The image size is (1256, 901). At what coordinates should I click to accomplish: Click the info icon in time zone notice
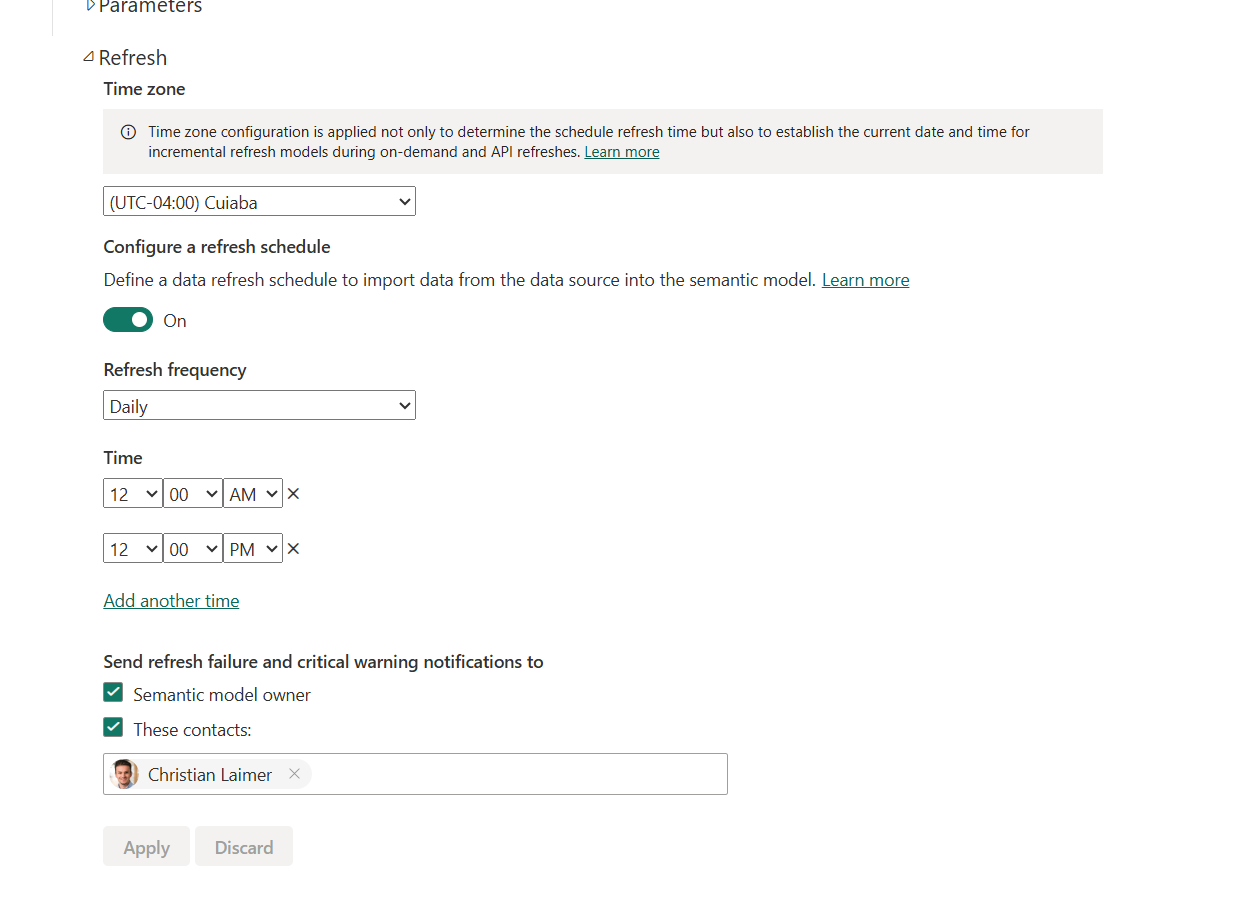pyautogui.click(x=128, y=132)
